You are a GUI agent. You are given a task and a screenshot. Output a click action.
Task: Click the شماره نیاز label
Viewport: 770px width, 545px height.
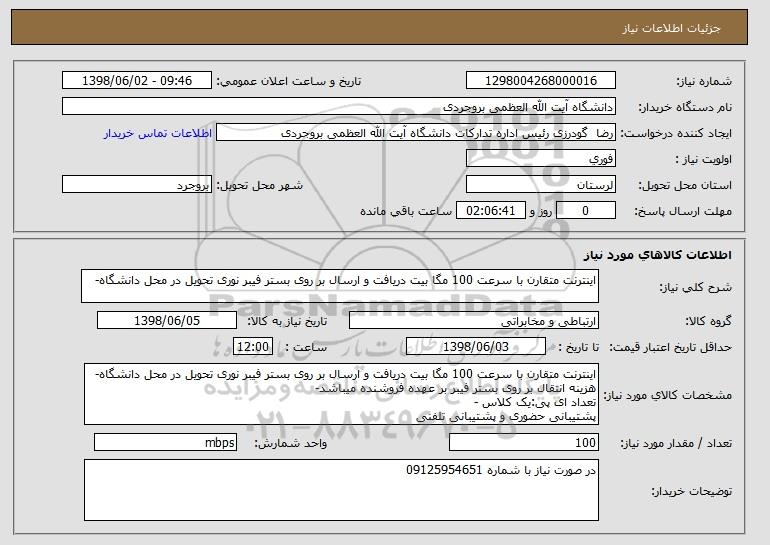click(704, 81)
